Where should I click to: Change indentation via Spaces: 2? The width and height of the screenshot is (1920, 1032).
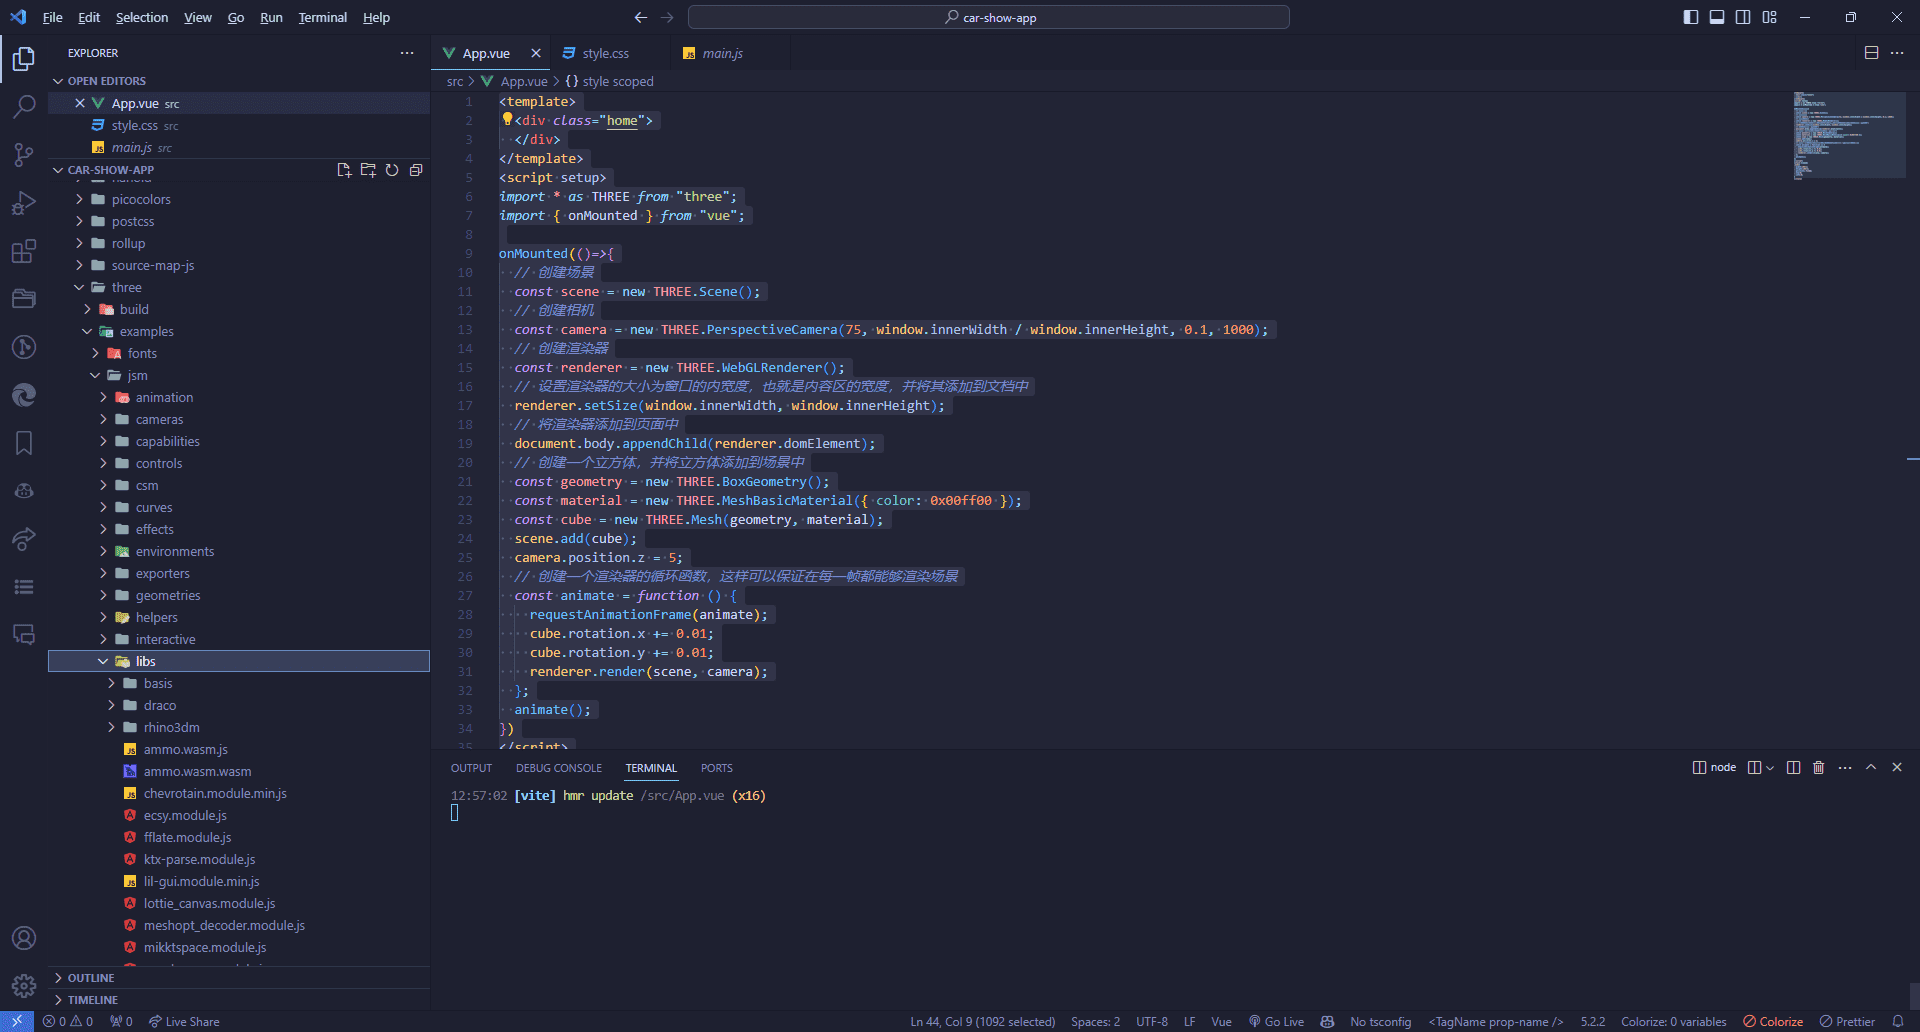[x=1095, y=1021]
